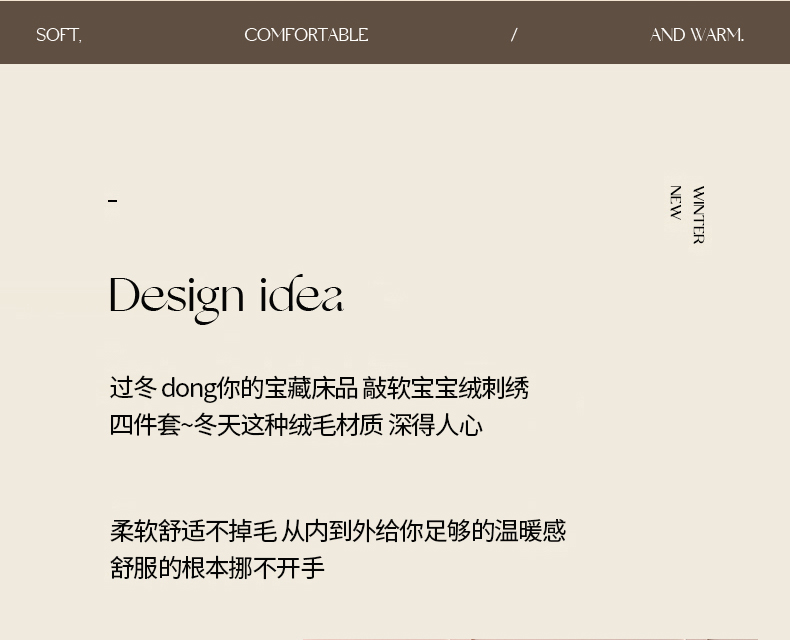Click the slash separator in the banner
The image size is (790, 640).
(514, 35)
